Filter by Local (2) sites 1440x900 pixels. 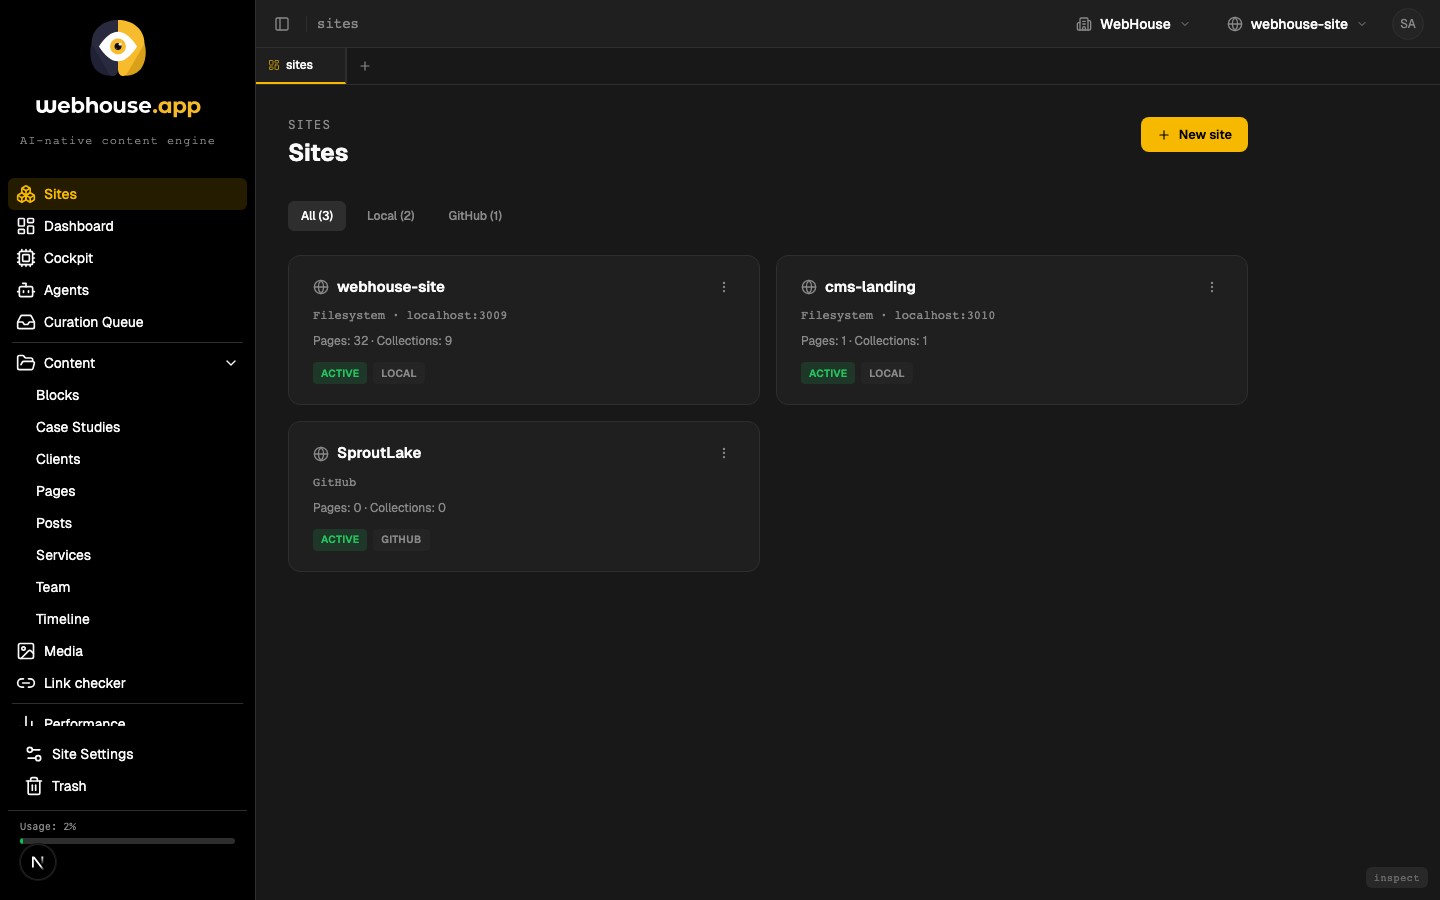pos(391,216)
